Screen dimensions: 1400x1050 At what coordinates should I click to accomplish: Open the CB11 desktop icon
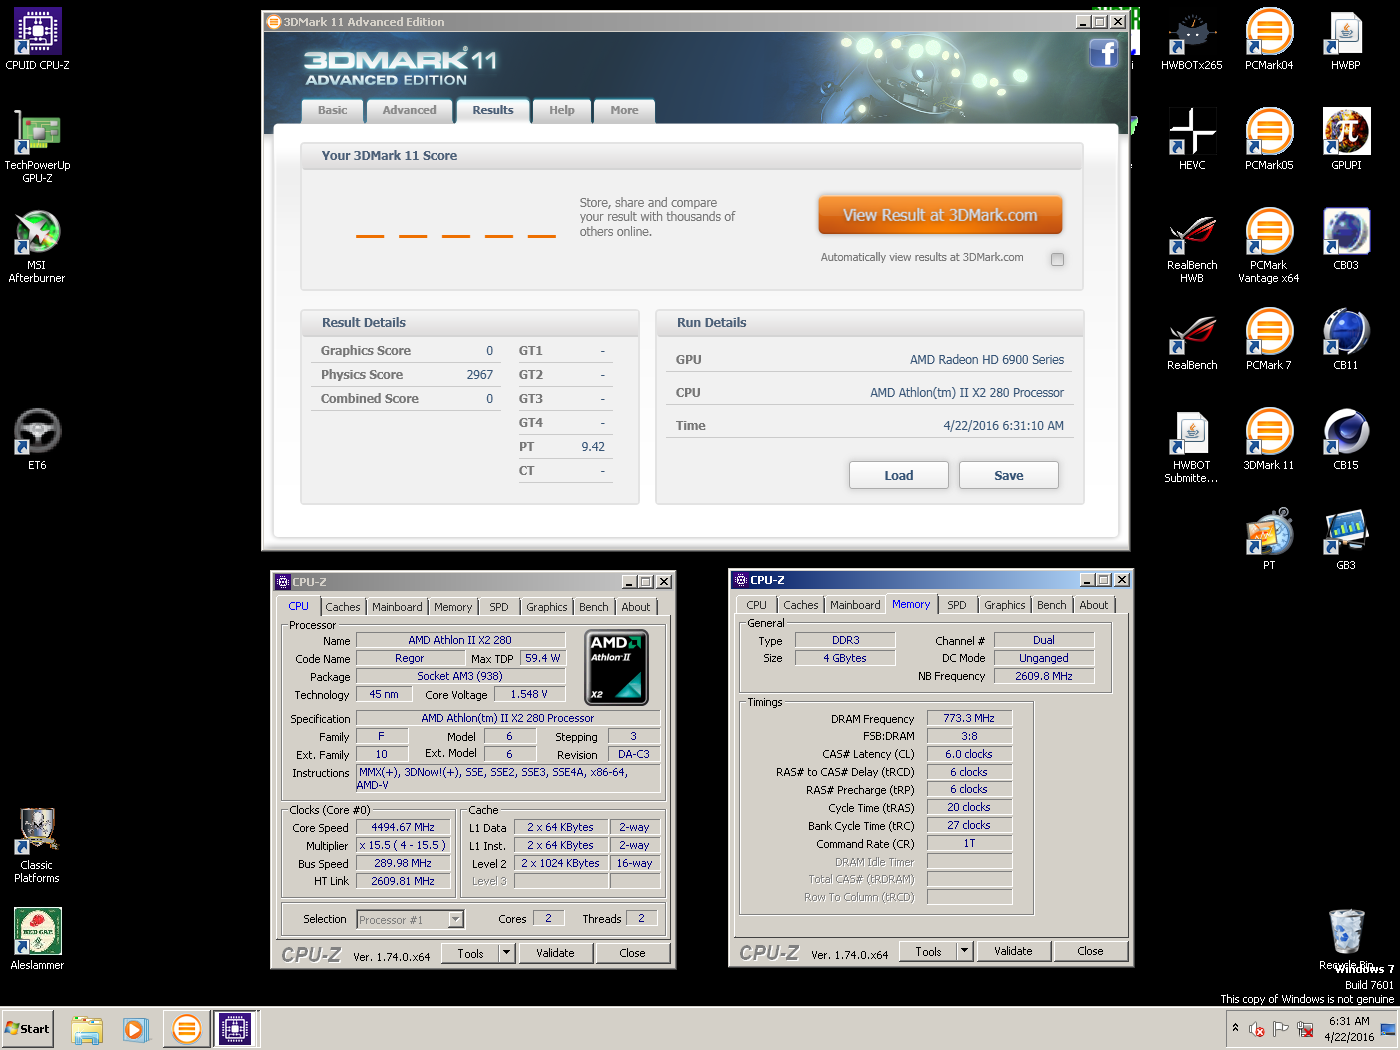click(1346, 340)
